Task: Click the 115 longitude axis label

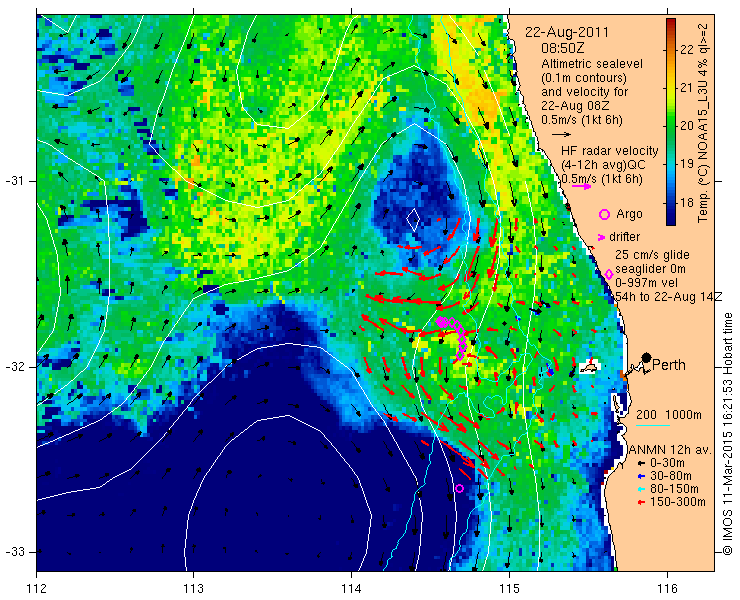Action: [509, 588]
